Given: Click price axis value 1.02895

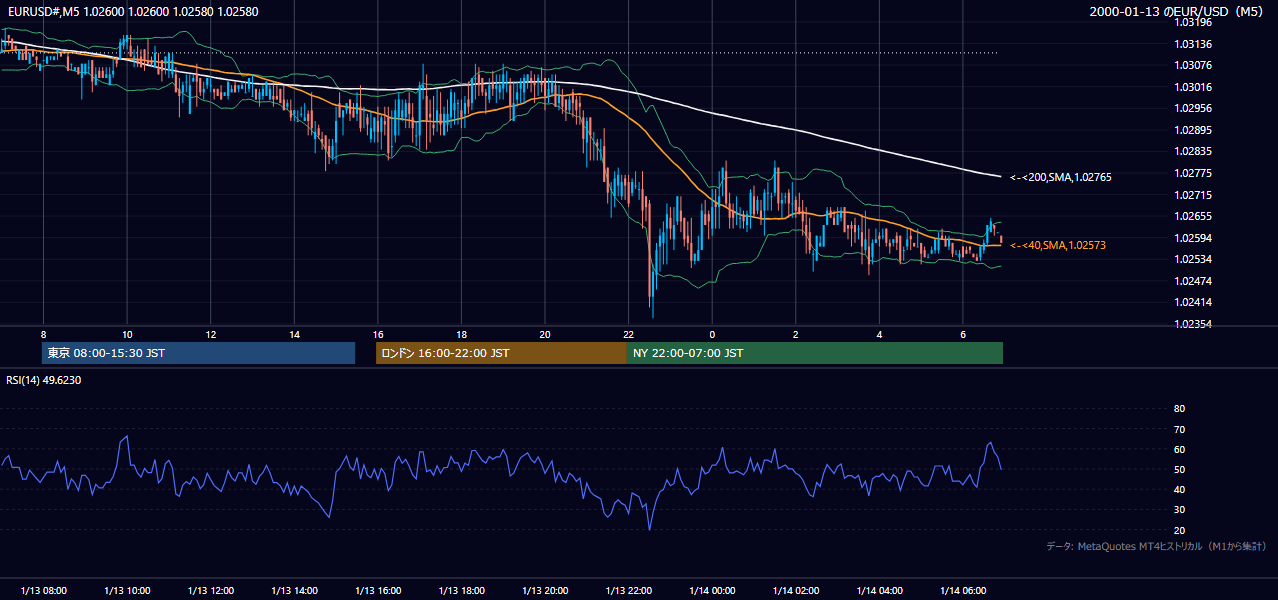Looking at the screenshot, I should (x=1193, y=130).
